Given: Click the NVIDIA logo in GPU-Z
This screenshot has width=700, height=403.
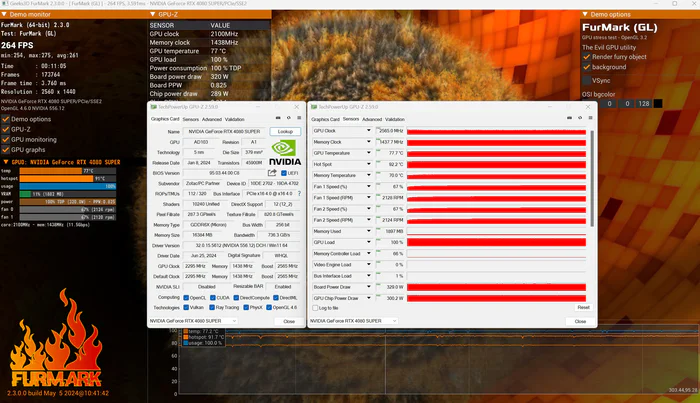Looking at the screenshot, I should click(285, 152).
